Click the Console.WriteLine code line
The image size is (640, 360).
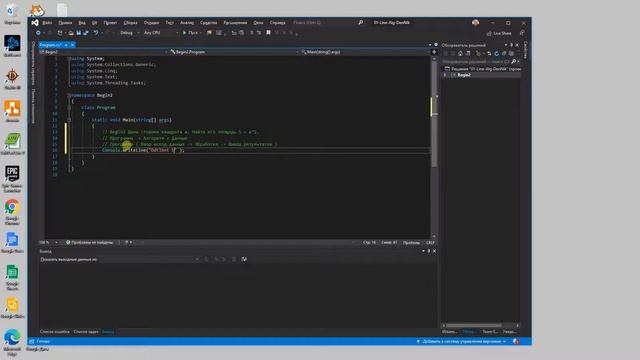tap(143, 150)
